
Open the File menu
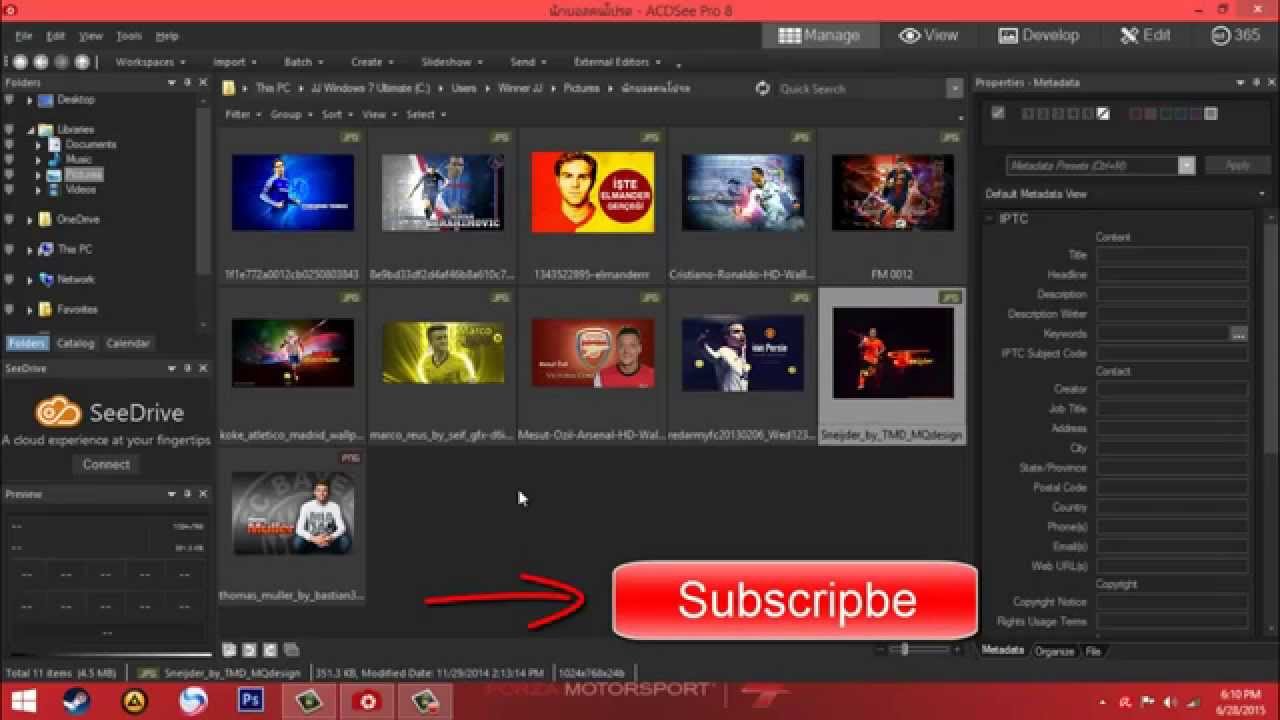23,36
